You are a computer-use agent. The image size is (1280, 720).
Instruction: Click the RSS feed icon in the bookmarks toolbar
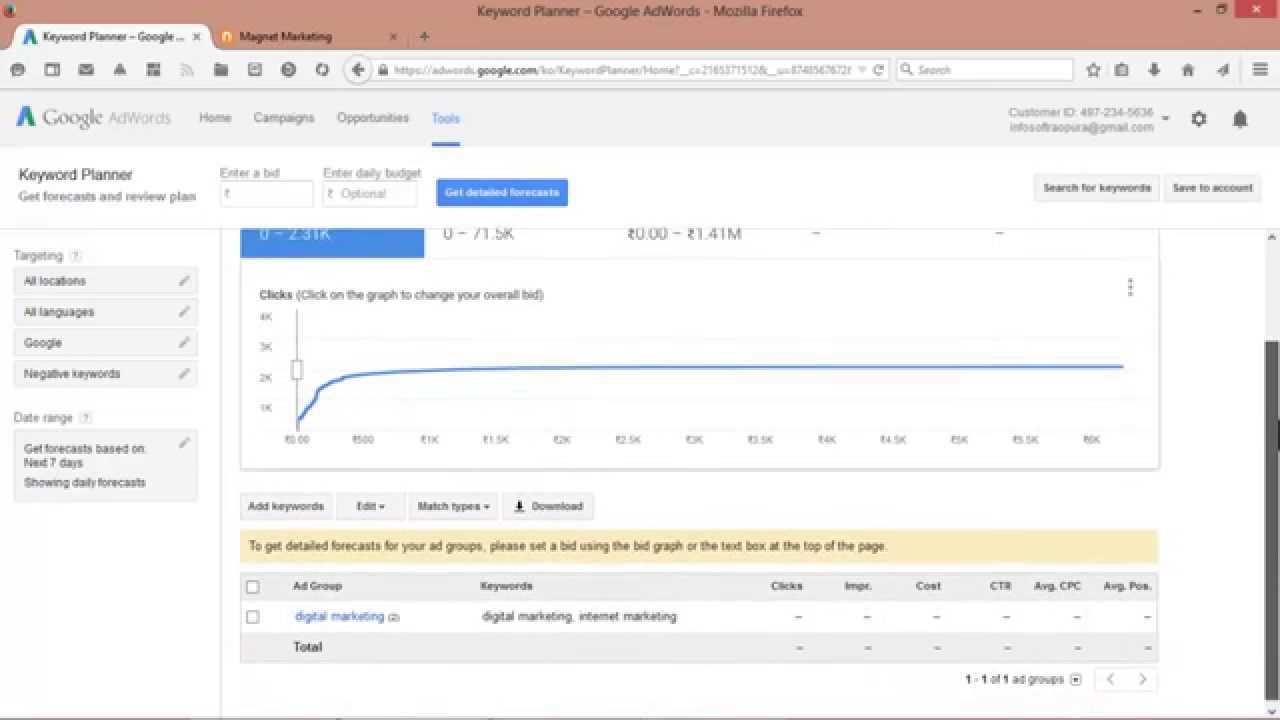pyautogui.click(x=187, y=70)
